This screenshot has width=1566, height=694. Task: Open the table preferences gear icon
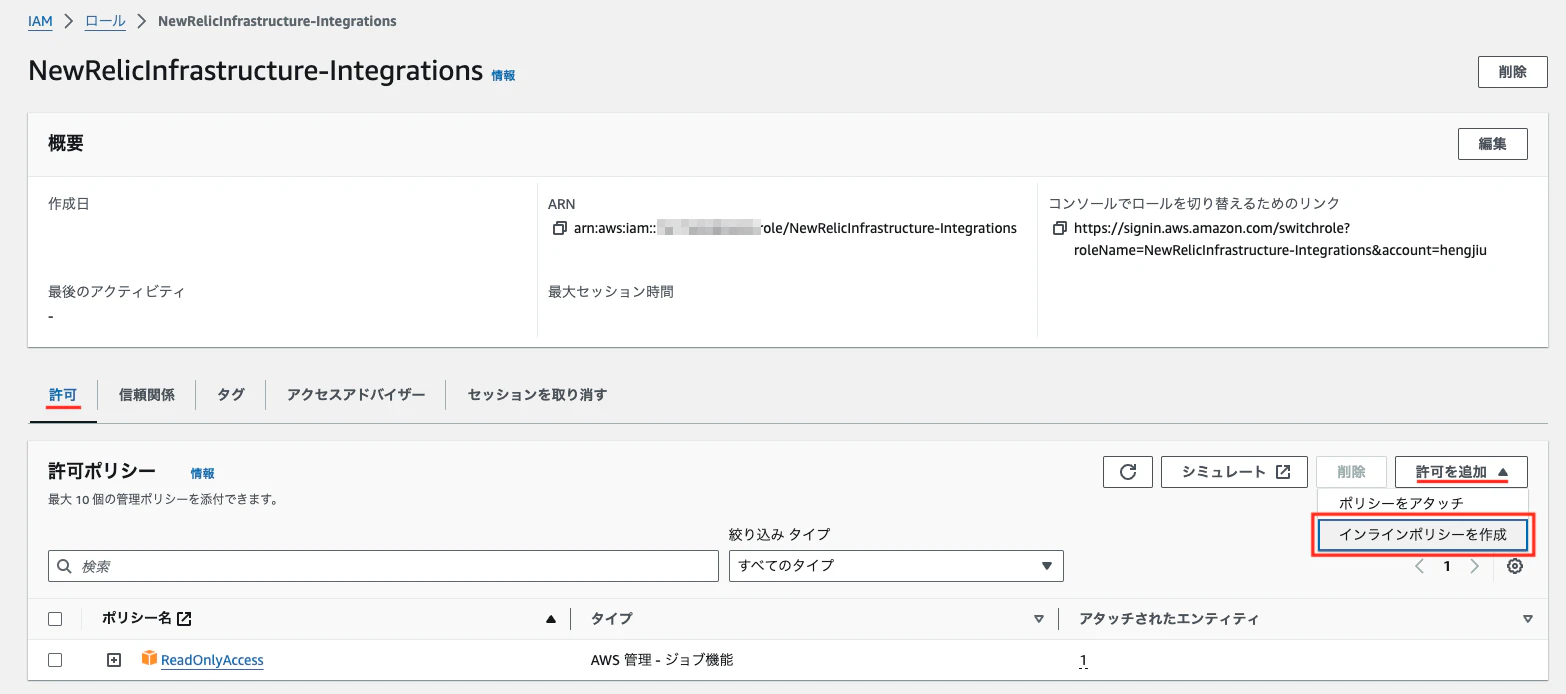point(1515,566)
